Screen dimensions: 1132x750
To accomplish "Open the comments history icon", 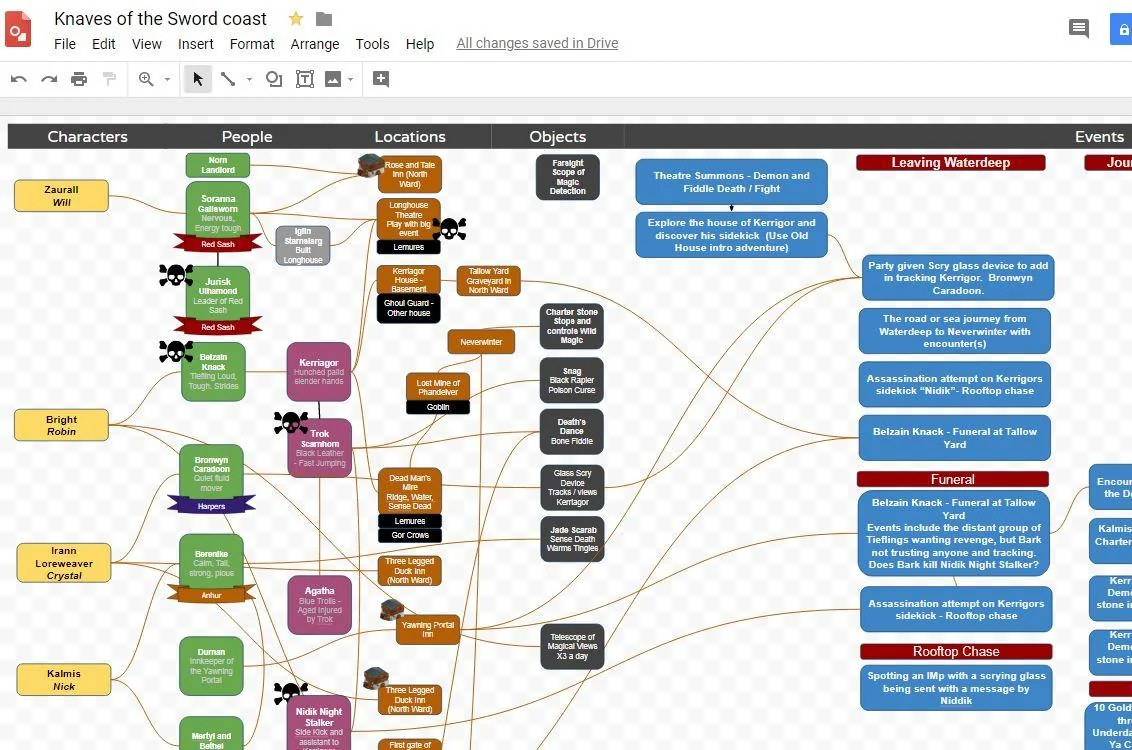I will [x=1079, y=29].
